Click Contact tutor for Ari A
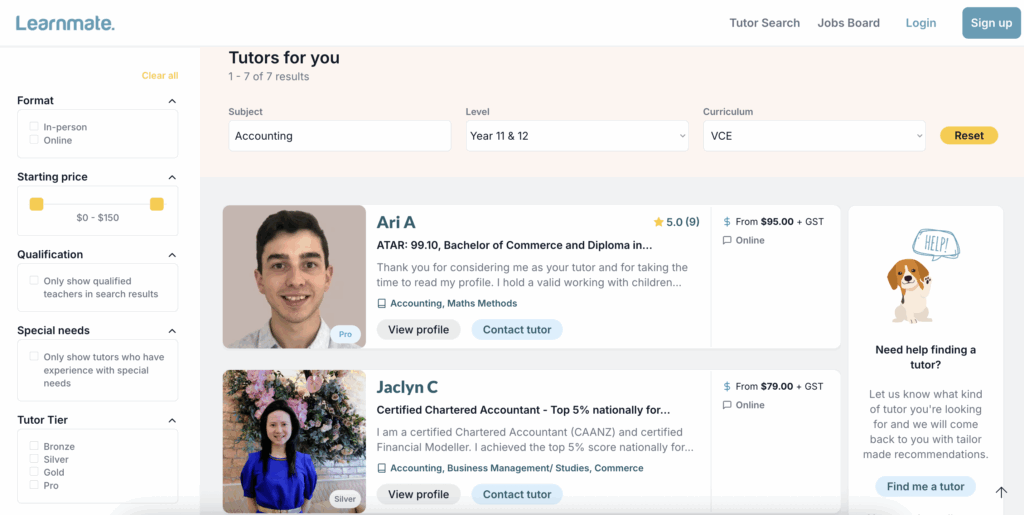This screenshot has width=1024, height=515. (517, 330)
